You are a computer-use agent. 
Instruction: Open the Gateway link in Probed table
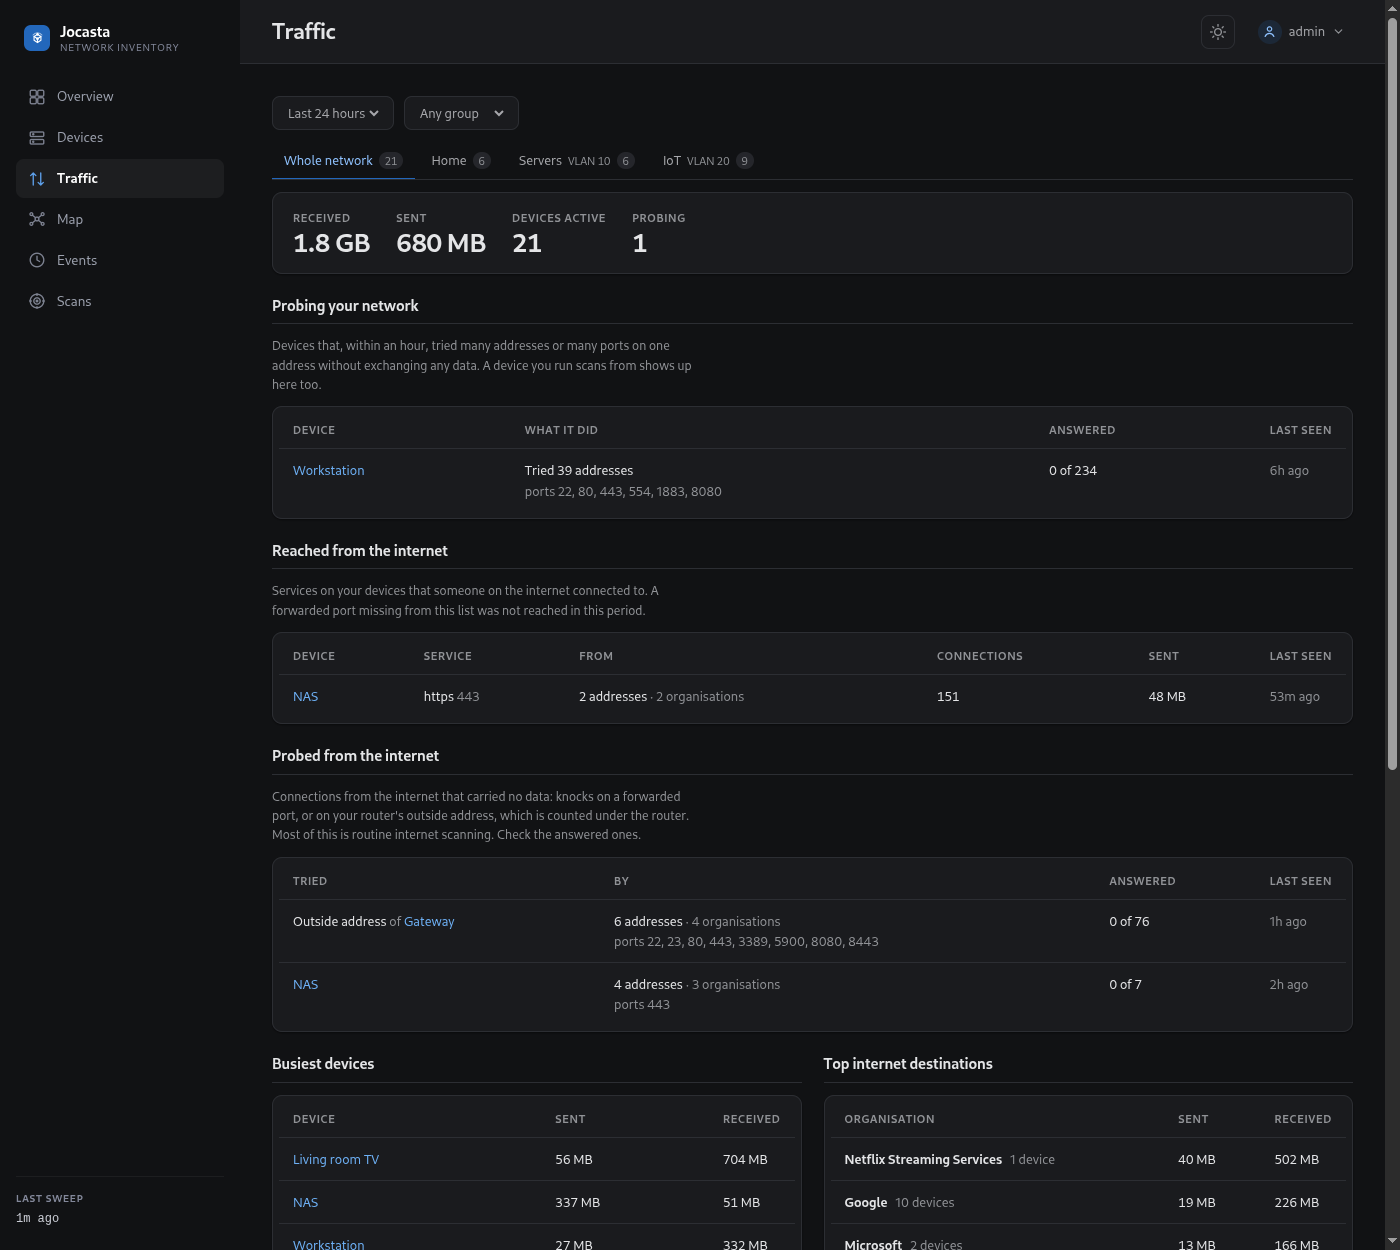point(429,922)
